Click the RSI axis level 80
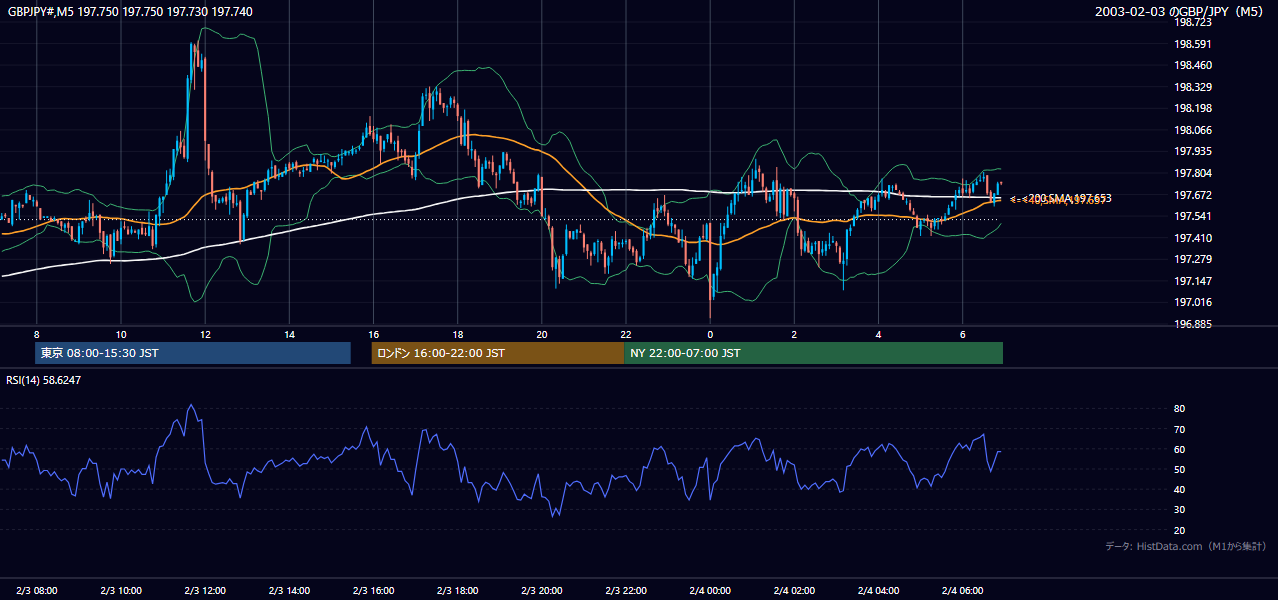Image resolution: width=1278 pixels, height=600 pixels. (1179, 409)
